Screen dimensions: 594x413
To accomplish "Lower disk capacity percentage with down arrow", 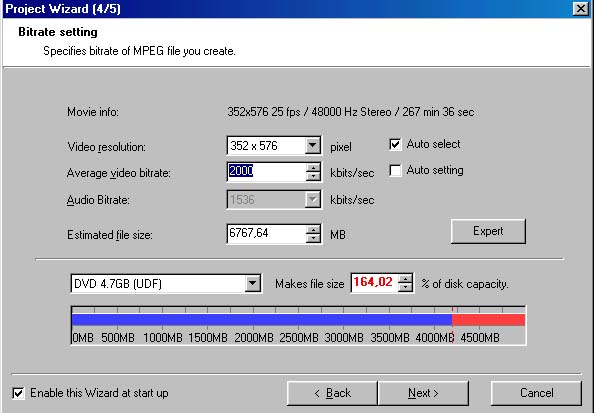I will pos(405,288).
